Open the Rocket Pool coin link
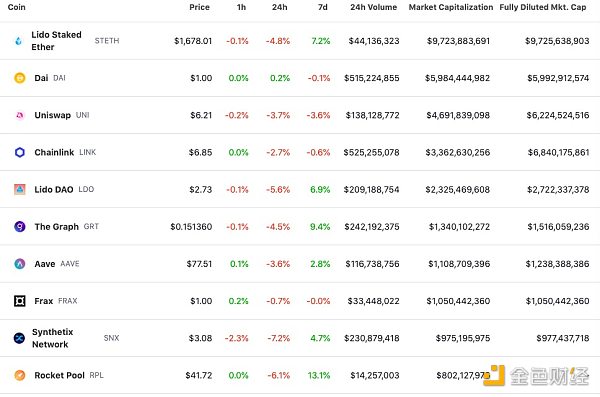600x397 pixels. (x=59, y=375)
